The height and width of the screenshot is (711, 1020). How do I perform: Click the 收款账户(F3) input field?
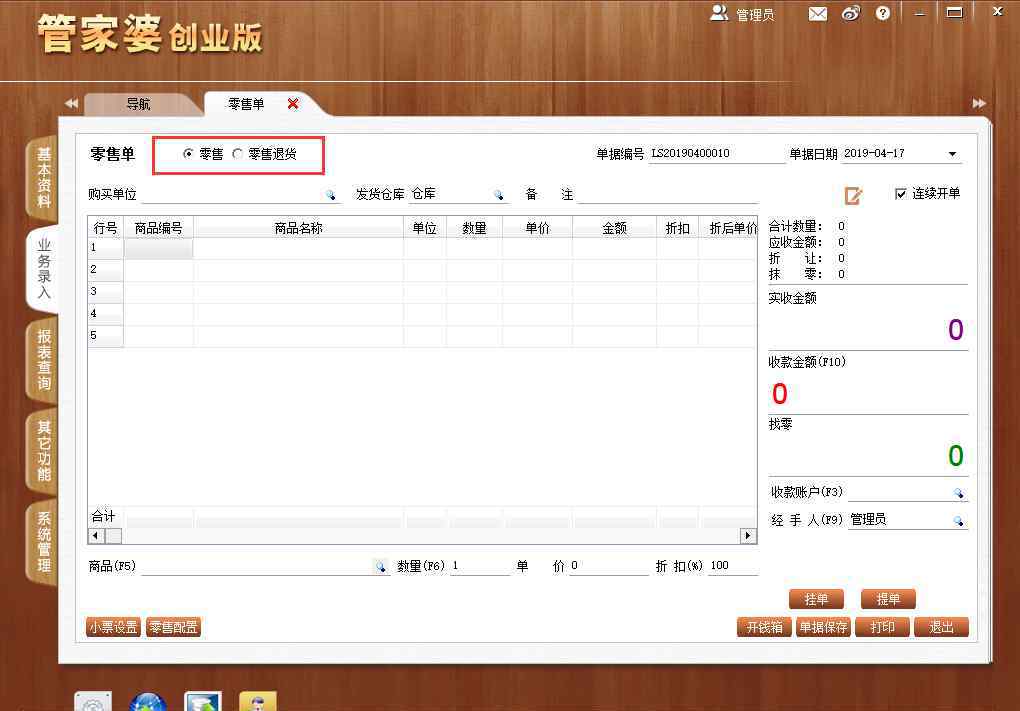point(900,492)
